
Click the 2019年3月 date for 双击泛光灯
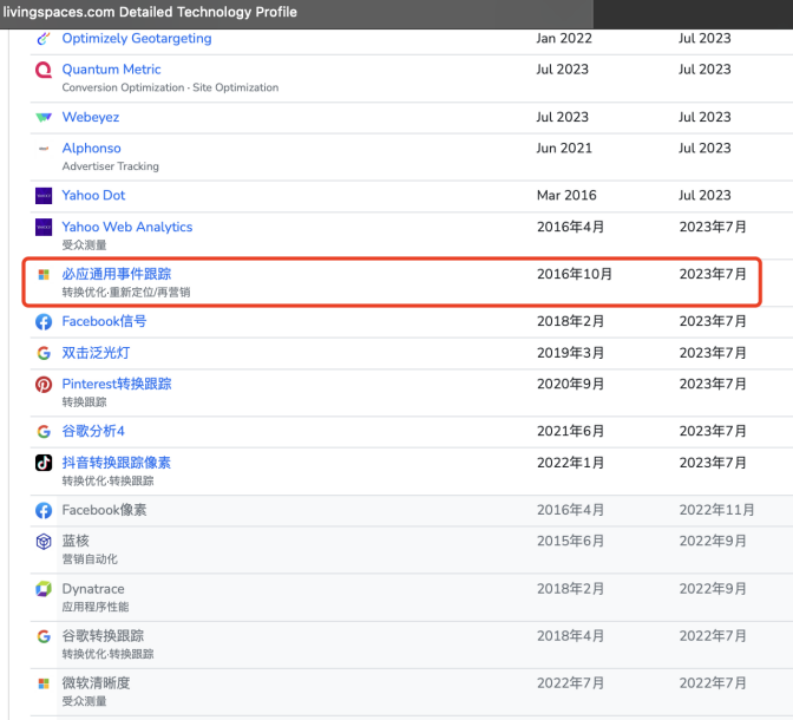pyautogui.click(x=570, y=352)
